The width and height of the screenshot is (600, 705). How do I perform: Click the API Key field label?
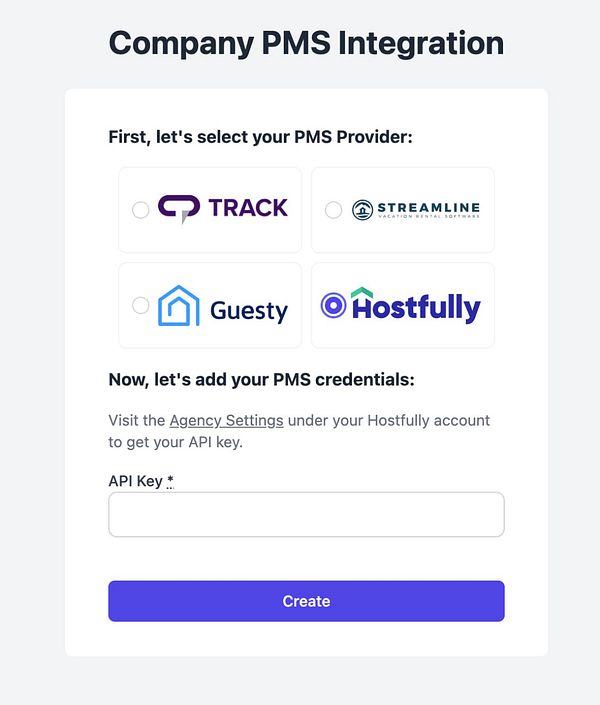(135, 481)
